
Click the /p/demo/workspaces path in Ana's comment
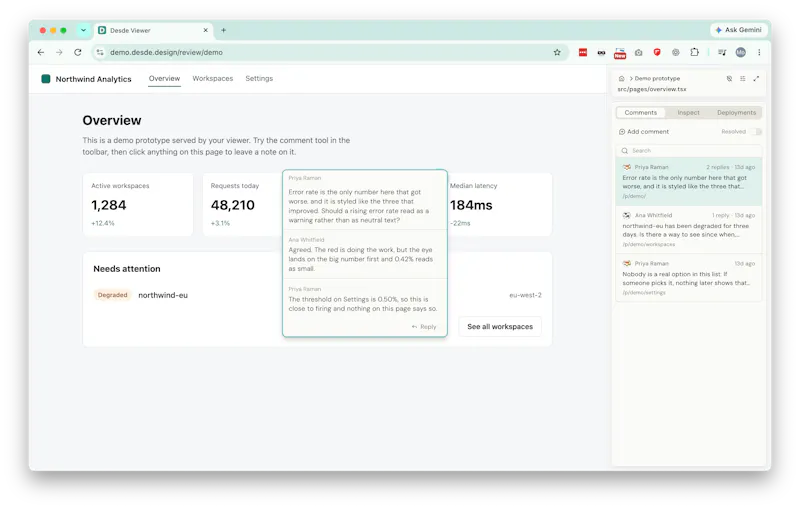pyautogui.click(x=648, y=244)
